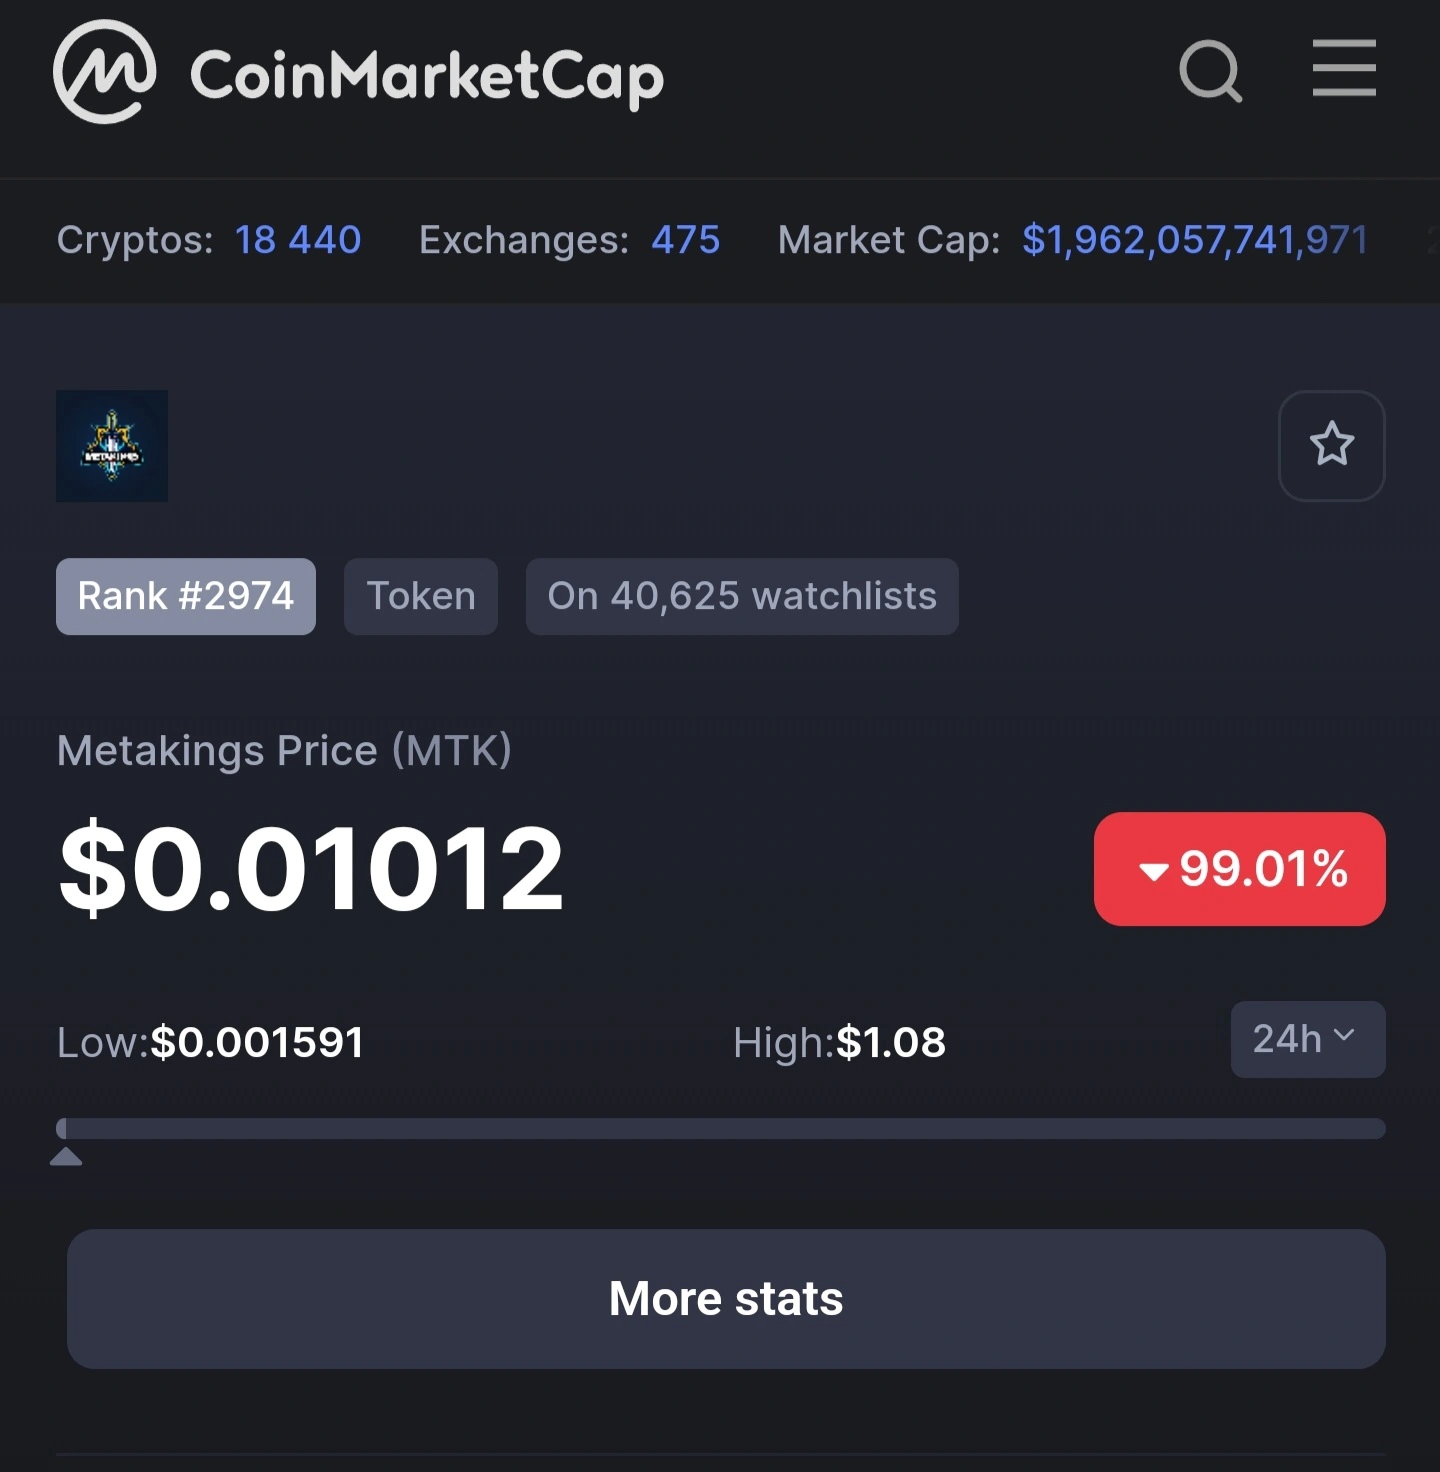Open the Cryptos count 18 440 link
The image size is (1440, 1472).
tap(298, 240)
